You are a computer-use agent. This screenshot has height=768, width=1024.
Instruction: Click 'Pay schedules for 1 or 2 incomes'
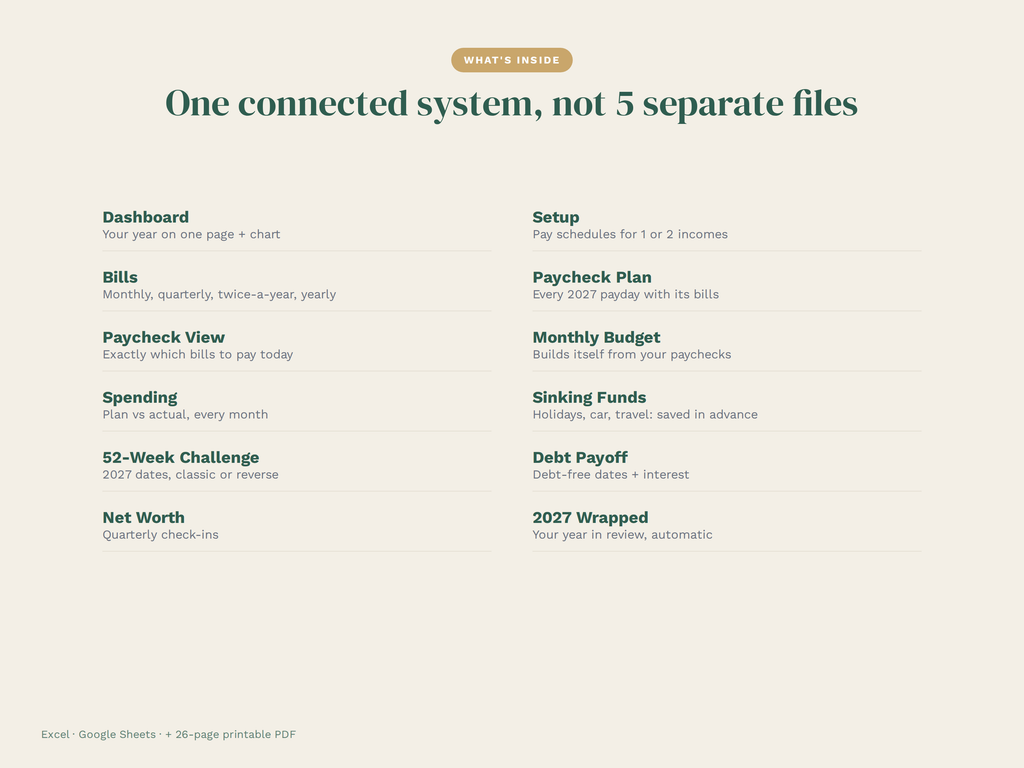point(630,234)
